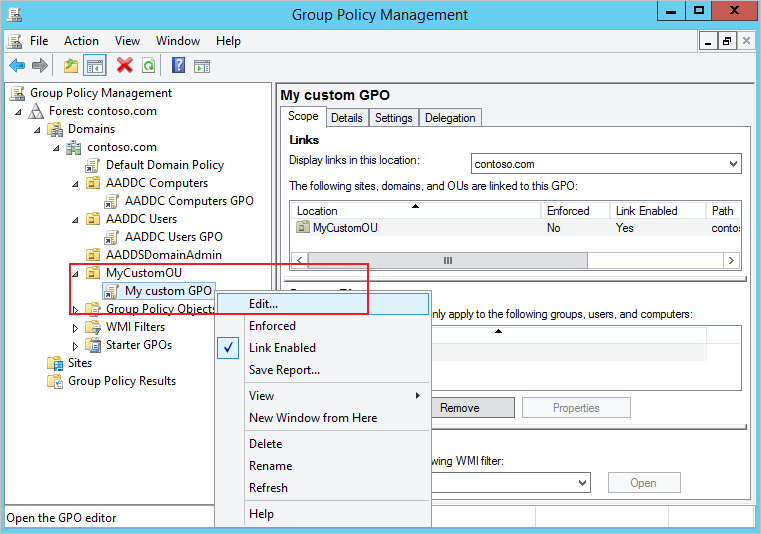Open the Window menu
Viewport: 761px width, 534px height.
click(178, 41)
